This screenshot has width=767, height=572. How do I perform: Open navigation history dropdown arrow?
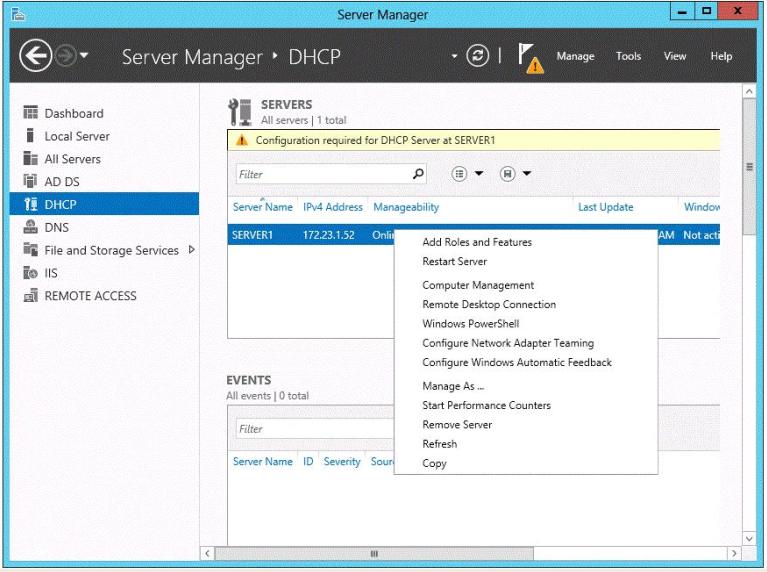click(84, 55)
